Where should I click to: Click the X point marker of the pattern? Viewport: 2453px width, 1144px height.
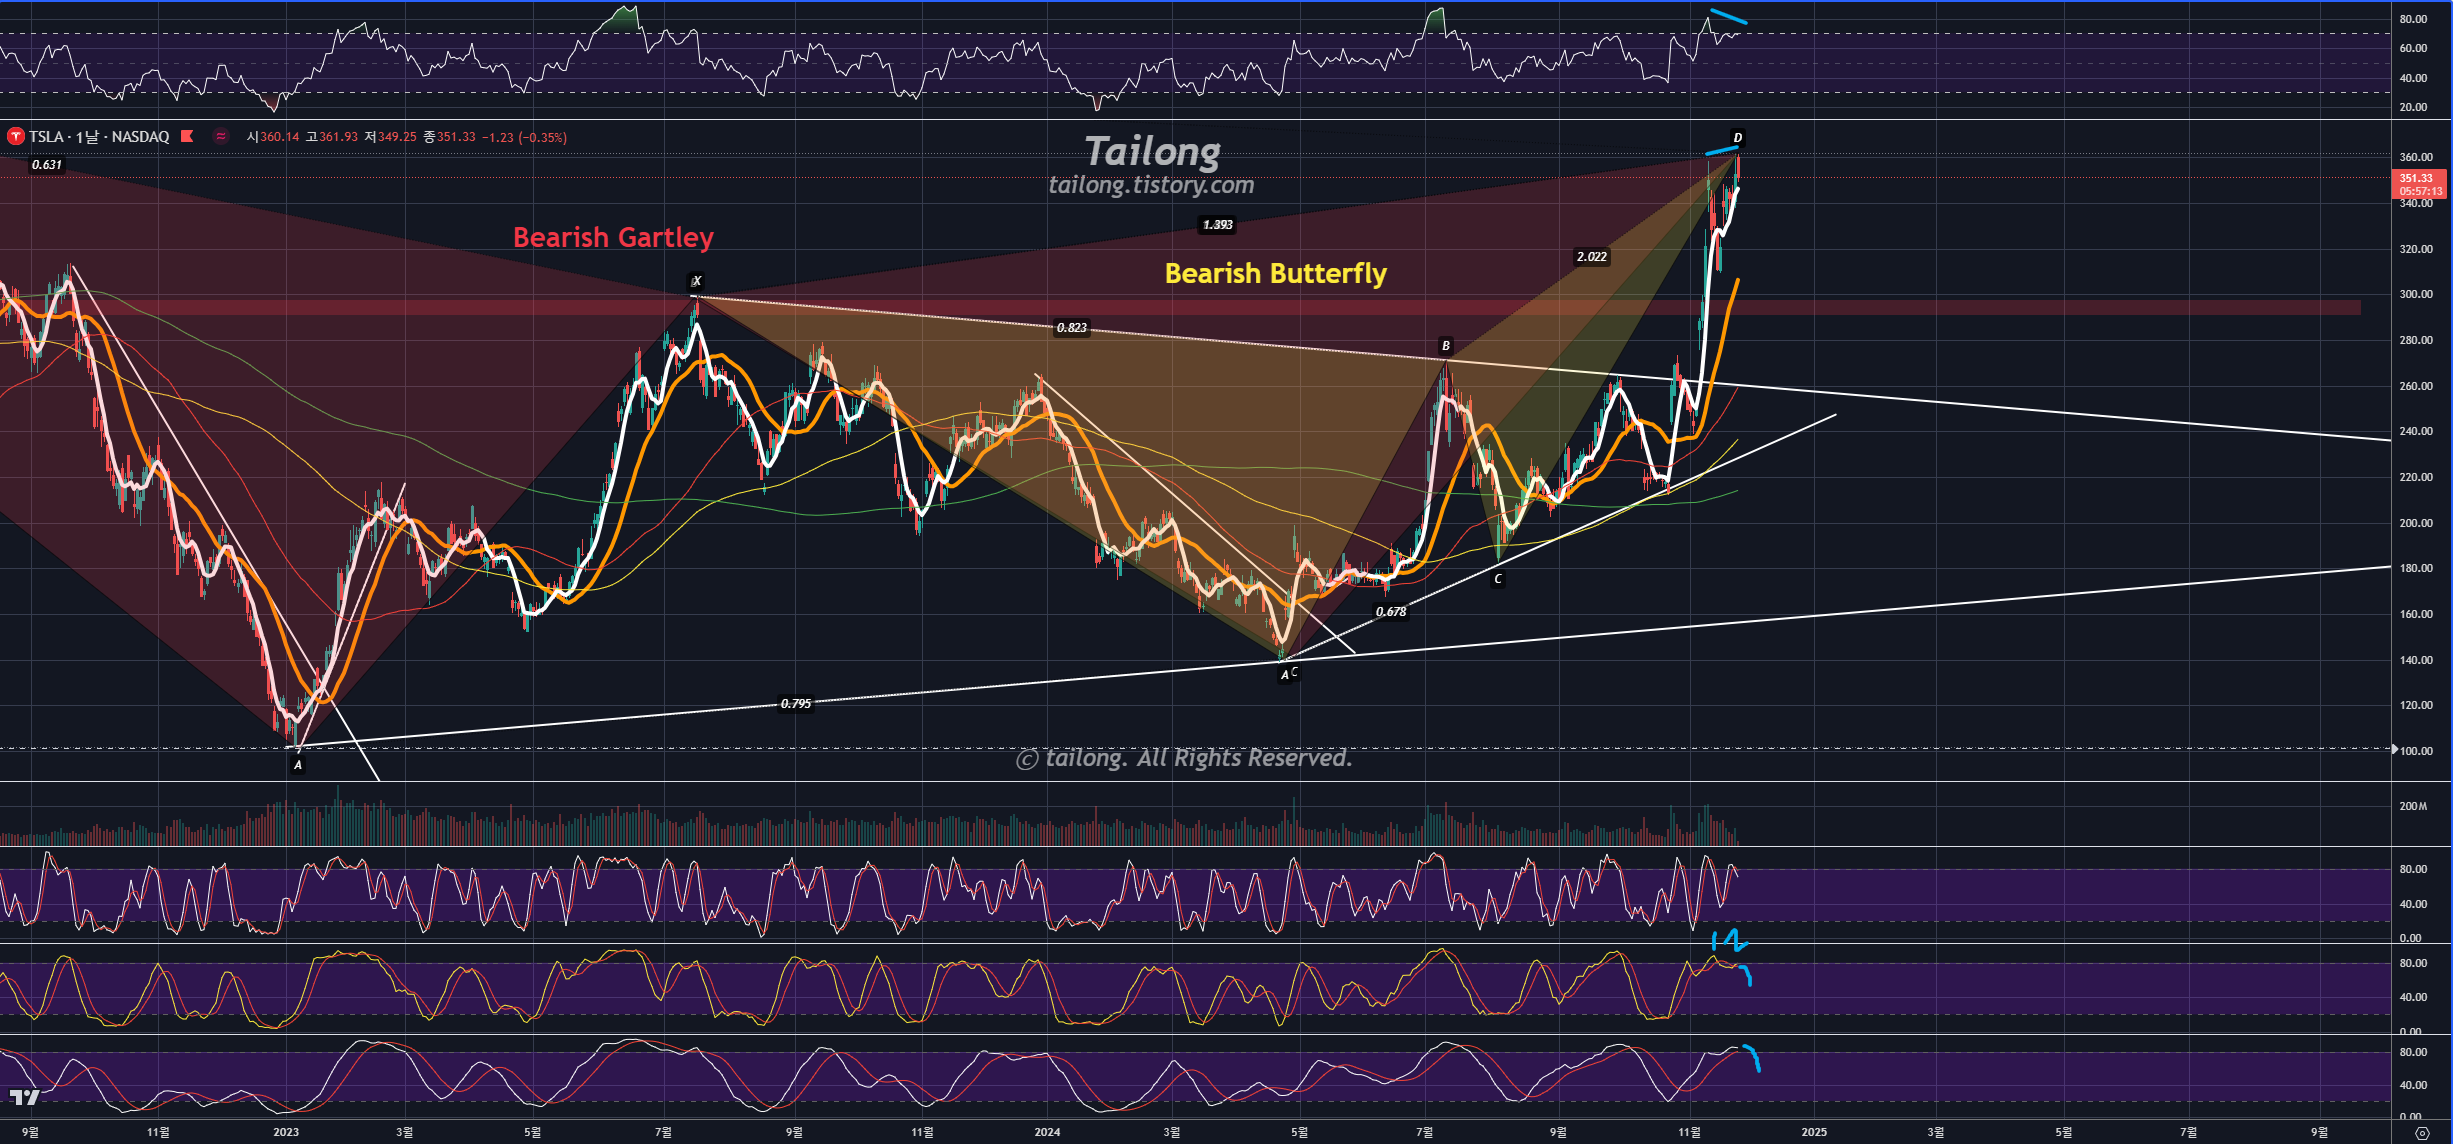pyautogui.click(x=697, y=281)
